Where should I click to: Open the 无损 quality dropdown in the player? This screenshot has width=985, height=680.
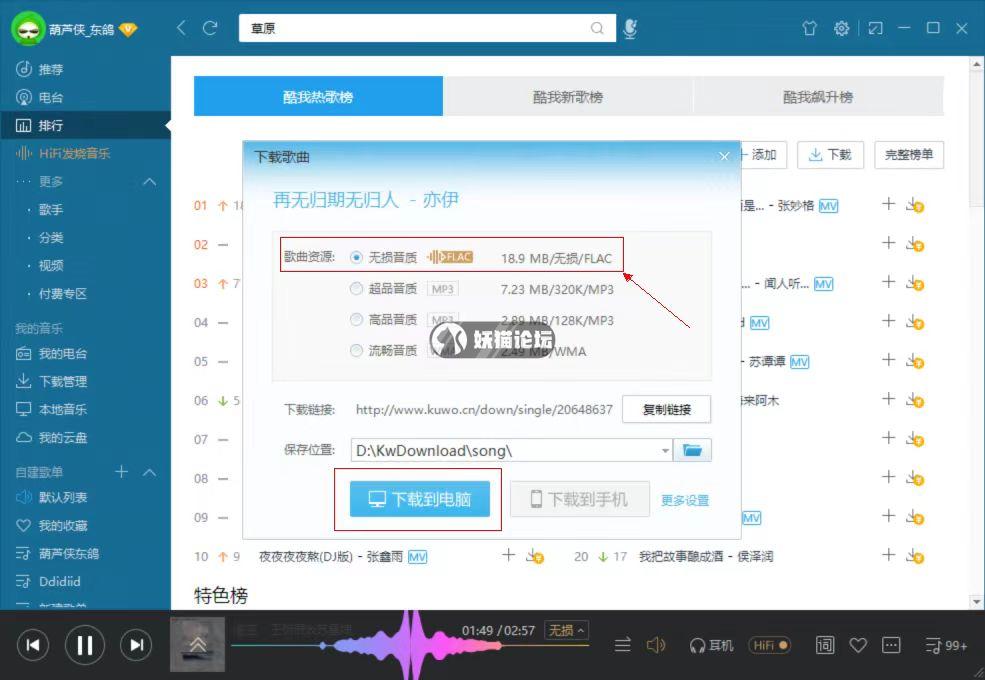567,630
